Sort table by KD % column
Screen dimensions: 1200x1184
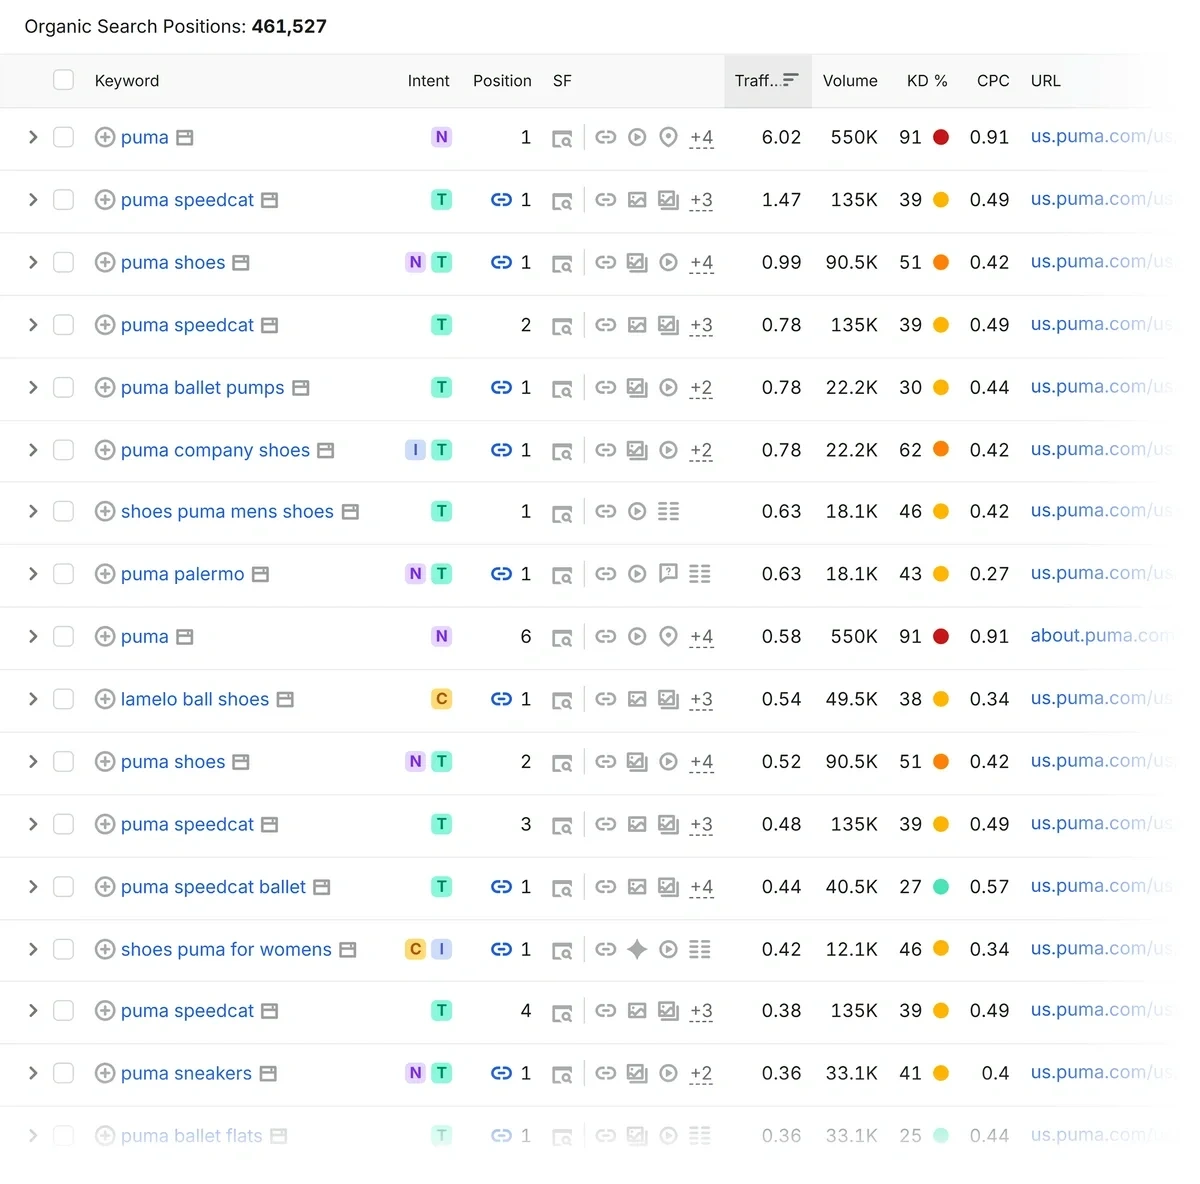(927, 81)
